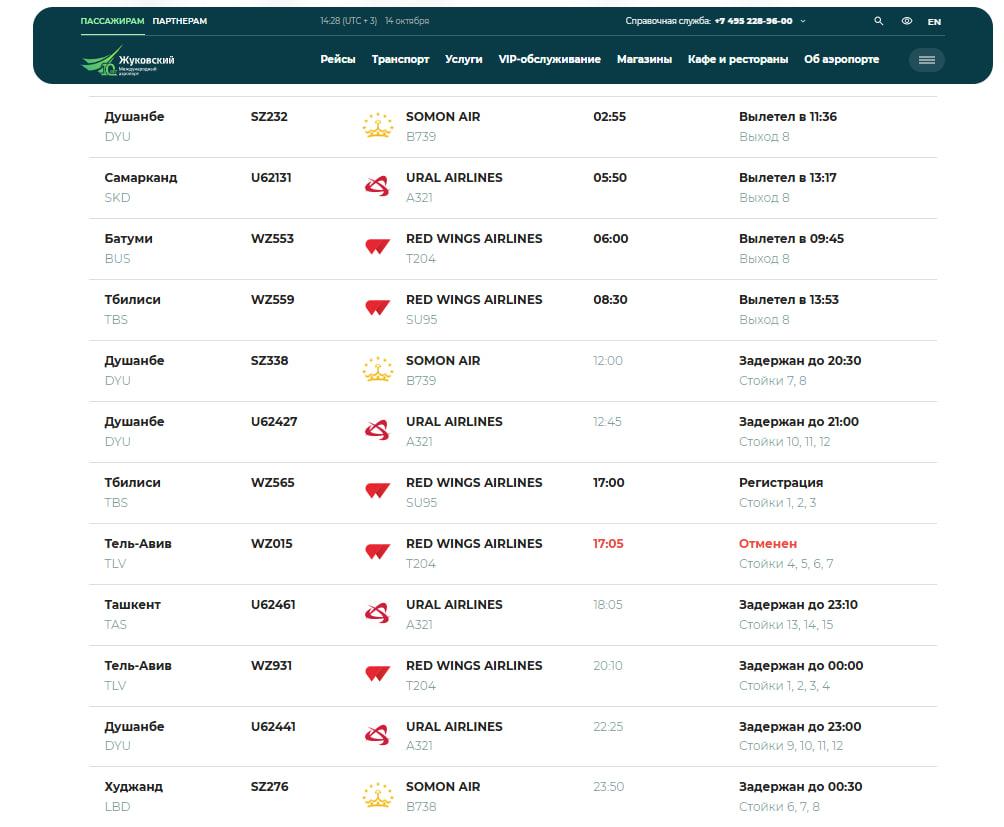Click the Батуми destination
The image size is (1004, 827).
pos(129,239)
